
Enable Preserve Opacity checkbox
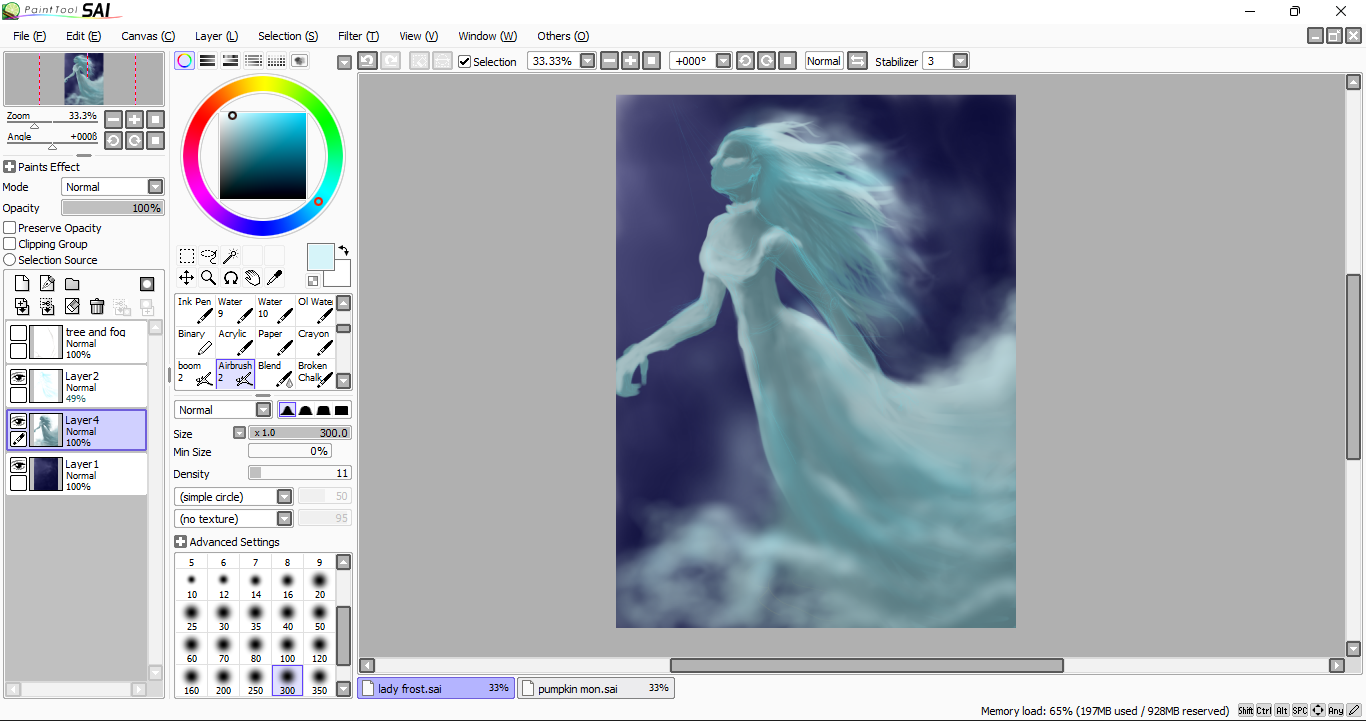(10, 228)
